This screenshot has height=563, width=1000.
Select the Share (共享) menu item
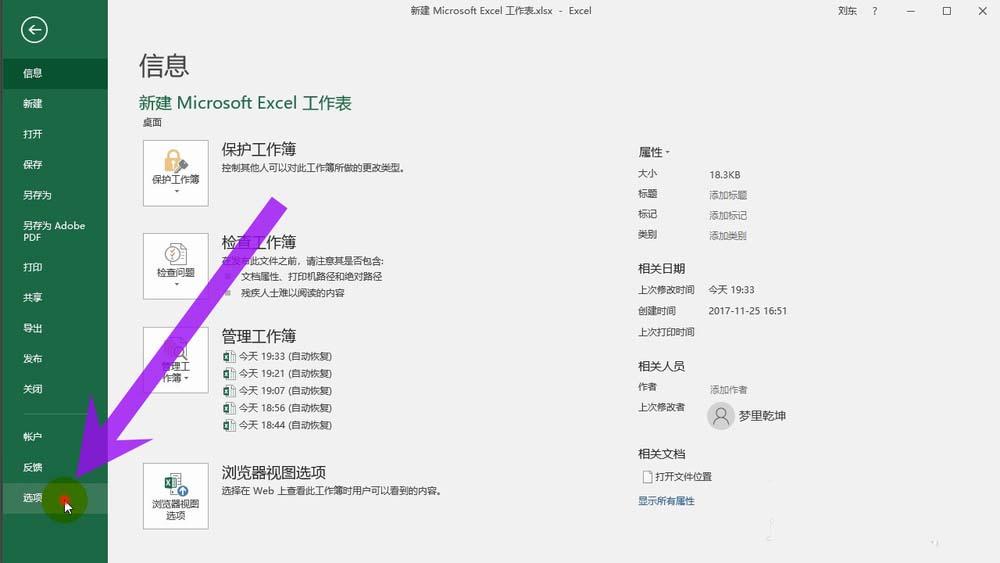(54, 298)
